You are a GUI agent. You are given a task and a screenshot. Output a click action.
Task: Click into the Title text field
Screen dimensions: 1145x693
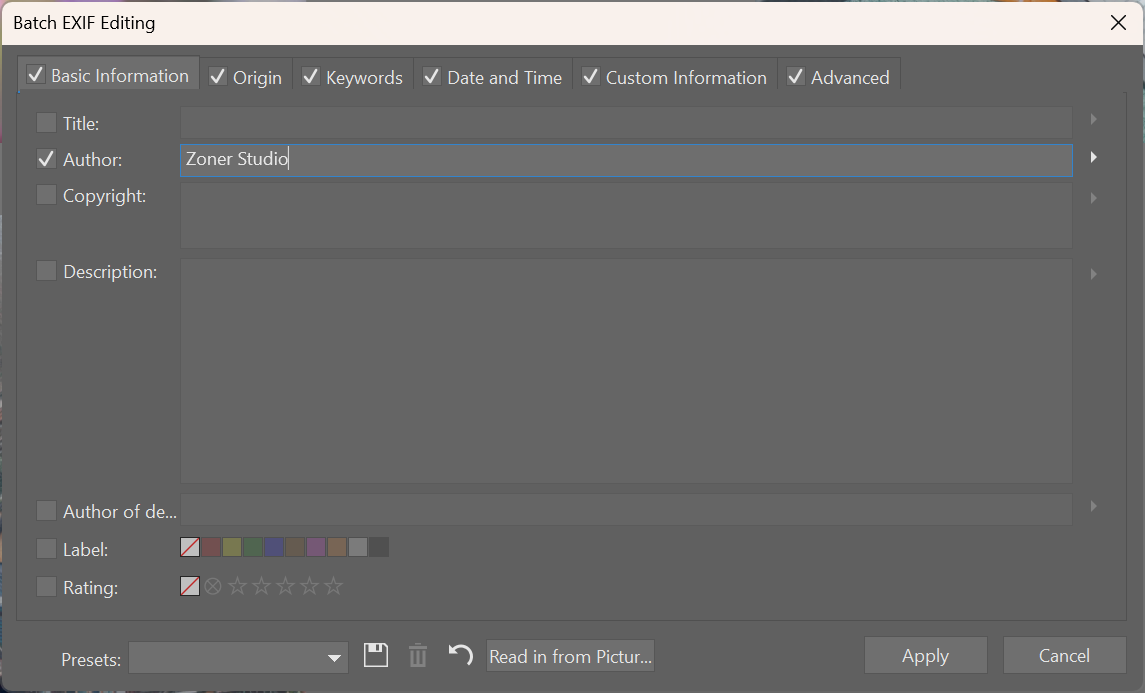tap(627, 122)
